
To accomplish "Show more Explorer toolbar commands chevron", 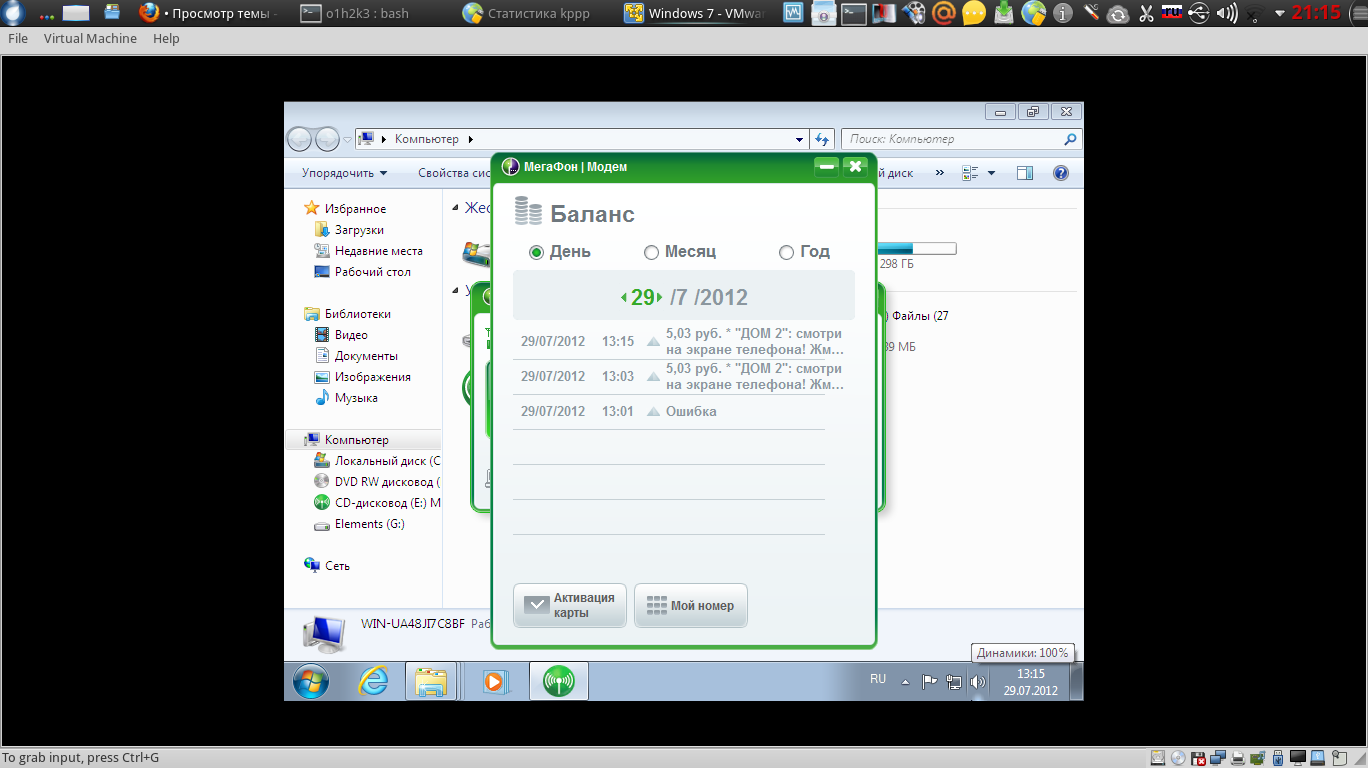I will 939,173.
